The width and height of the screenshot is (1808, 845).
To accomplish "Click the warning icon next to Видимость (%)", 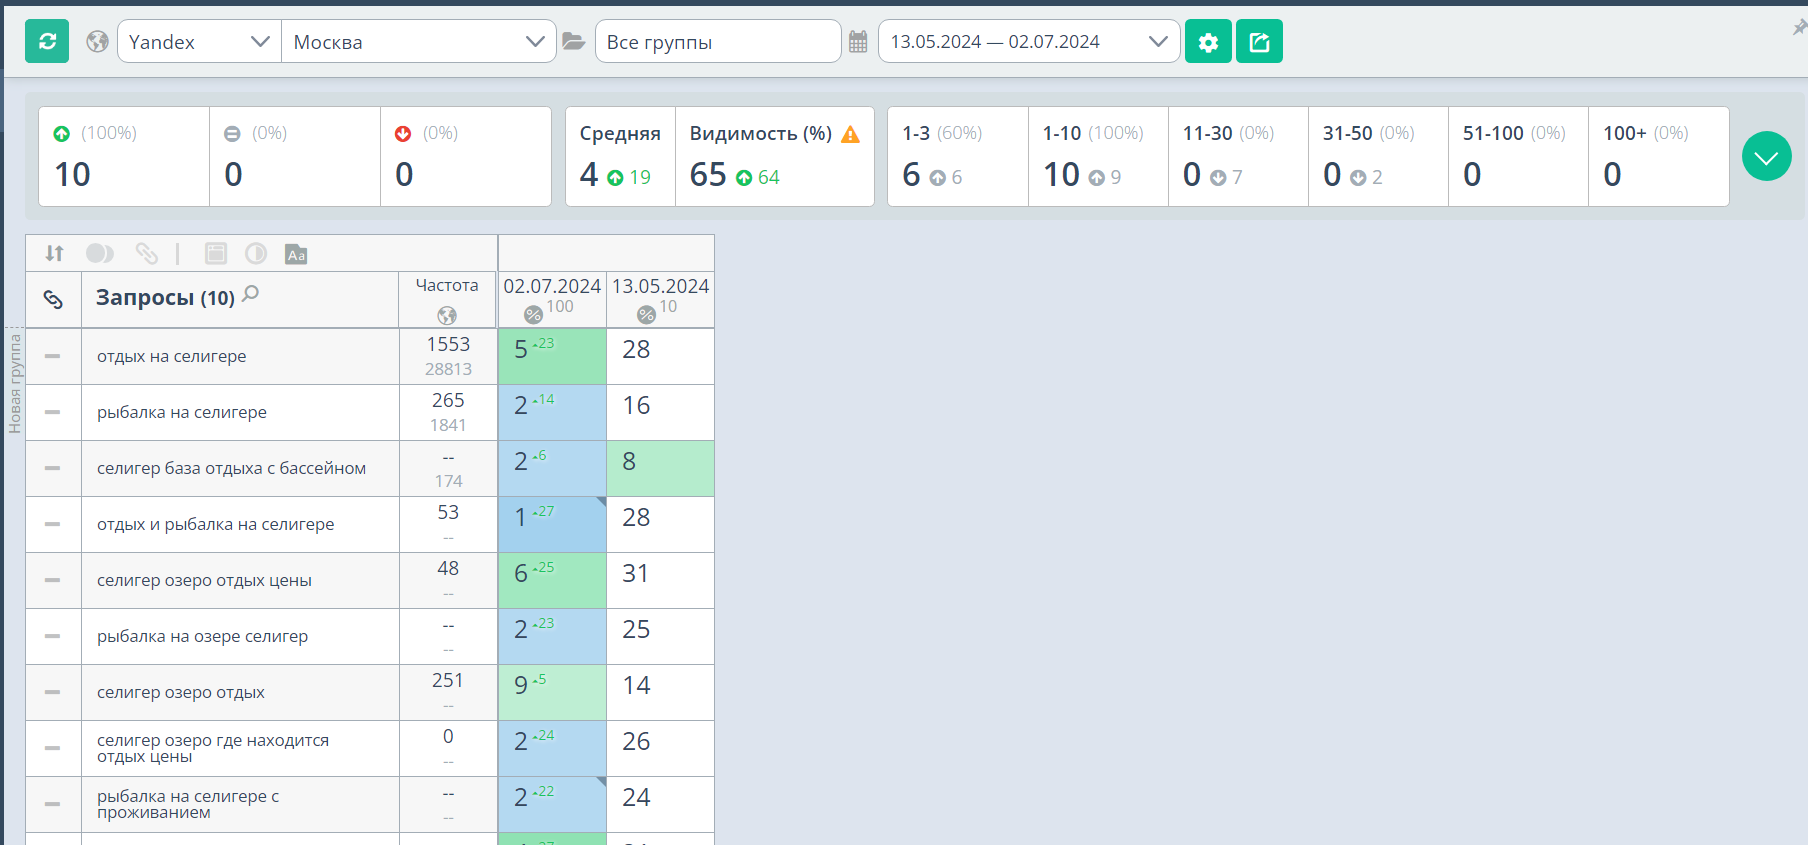I will click(851, 134).
